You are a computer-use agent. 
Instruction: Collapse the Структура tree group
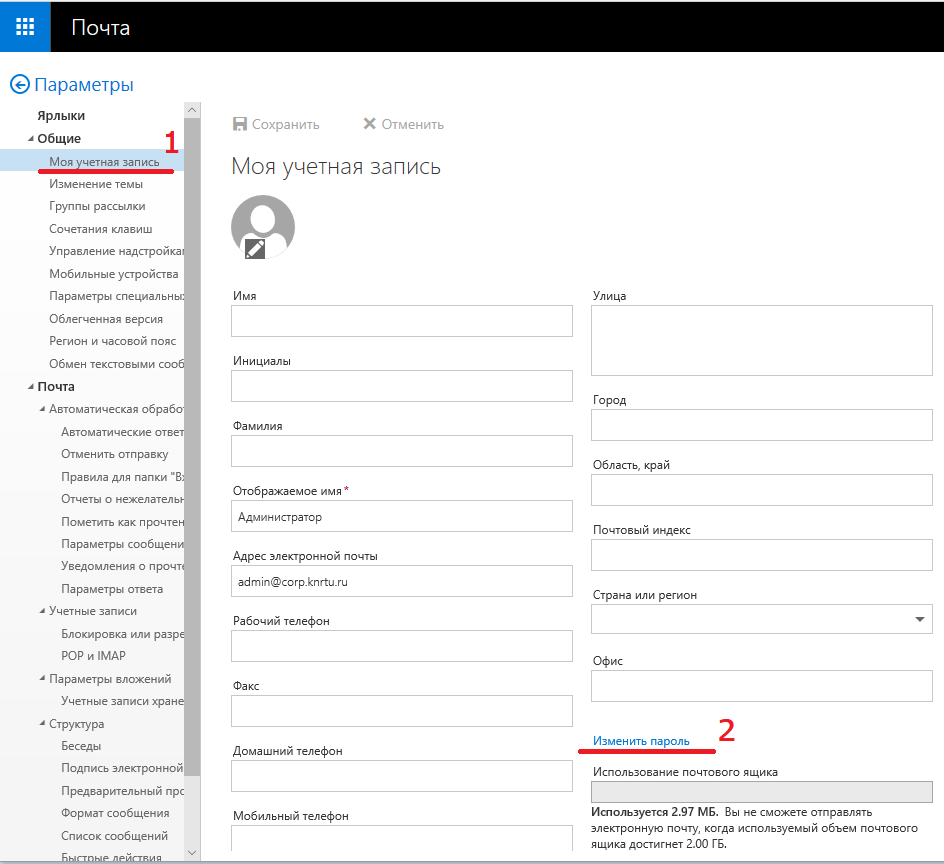[42, 724]
